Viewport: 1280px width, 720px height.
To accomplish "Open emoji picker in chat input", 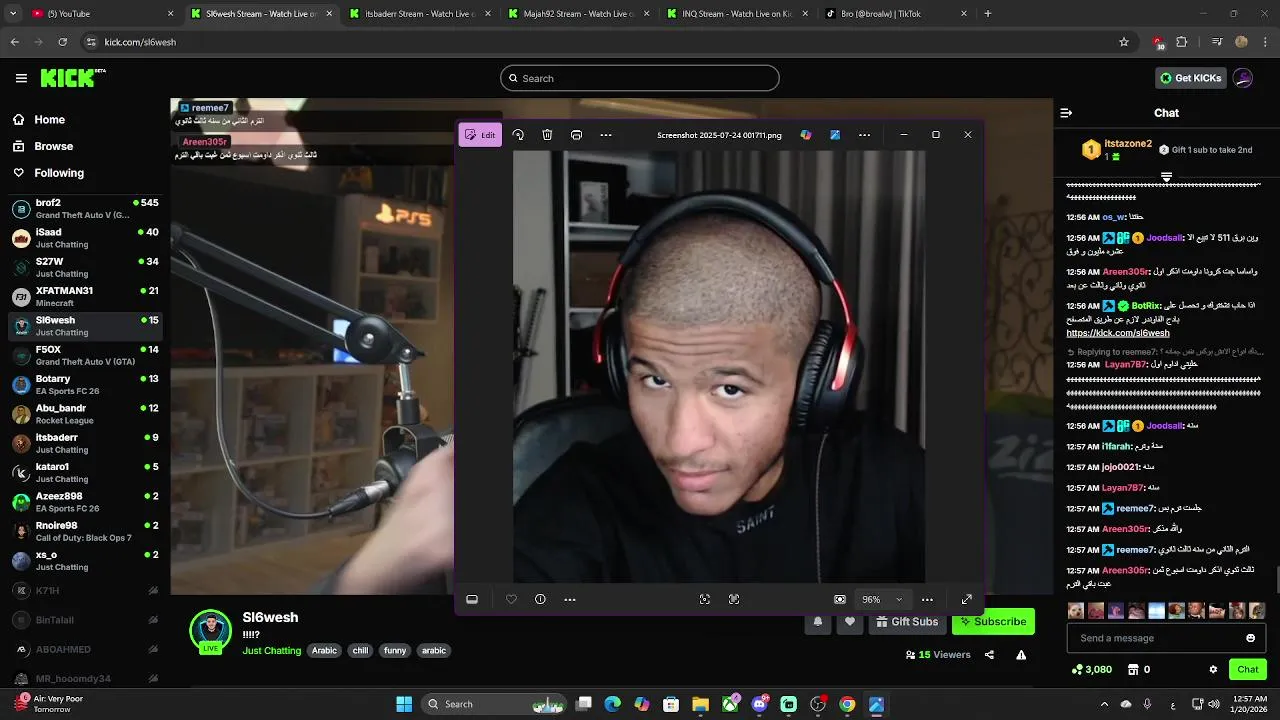I will coord(1250,638).
